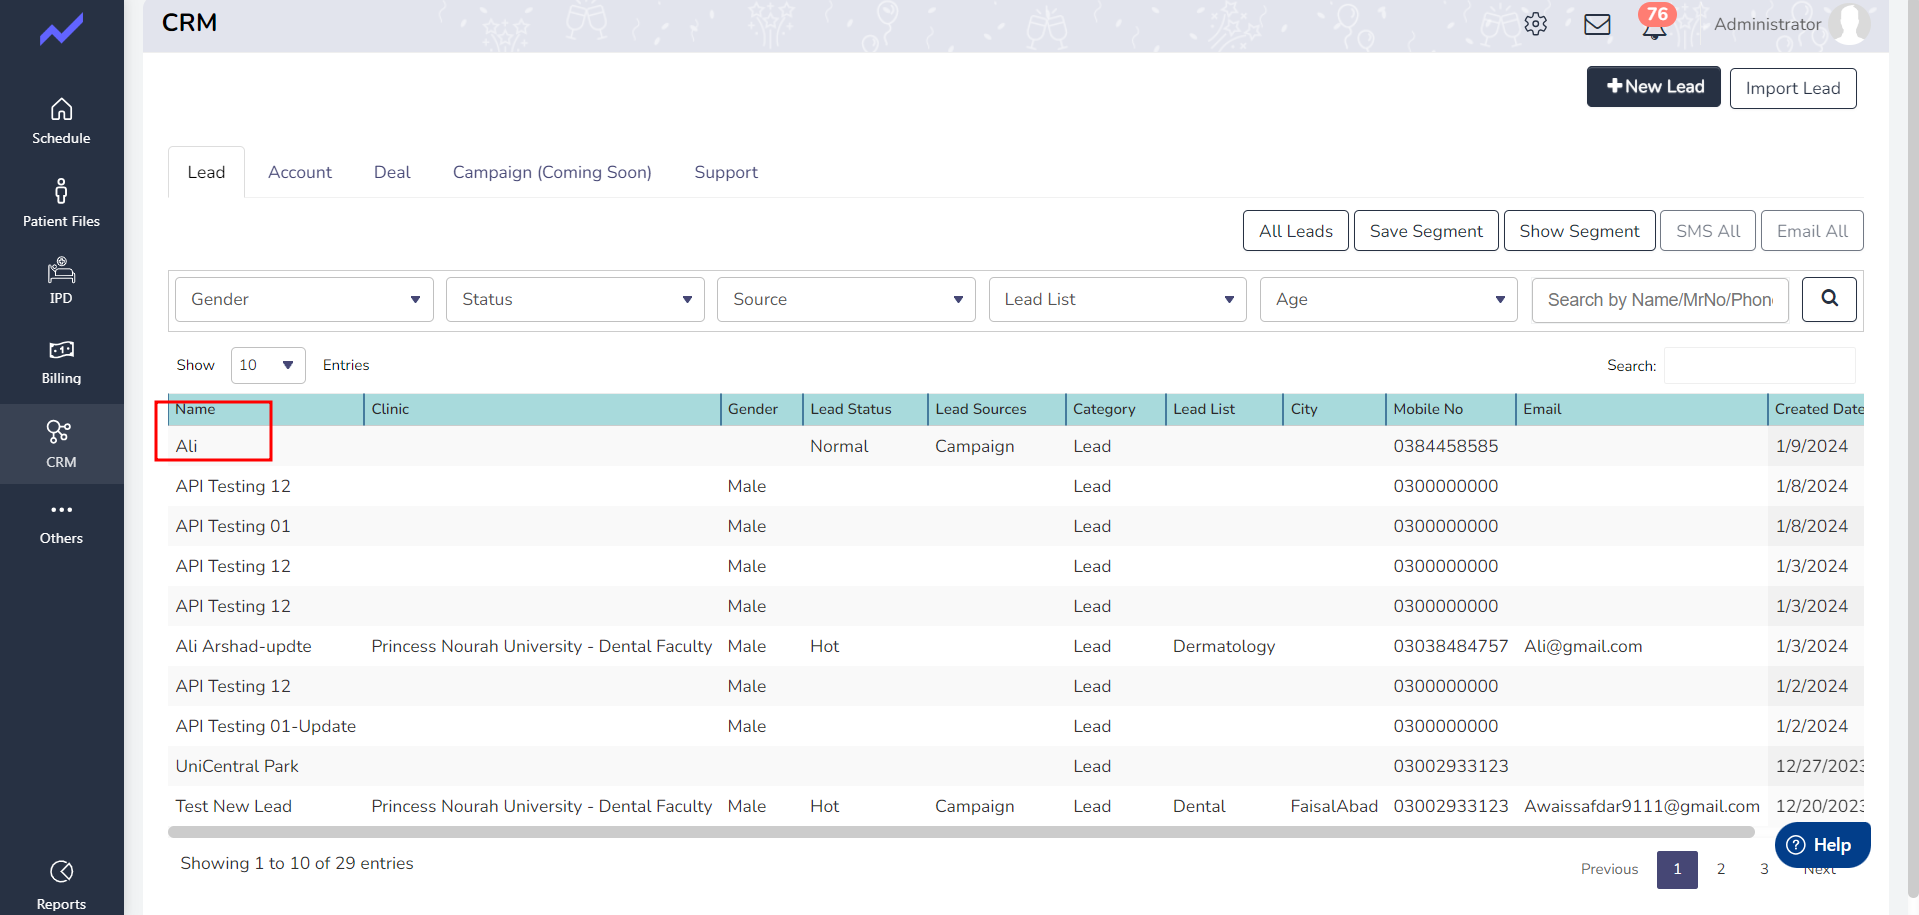Expand the Source filter dropdown

tap(846, 299)
